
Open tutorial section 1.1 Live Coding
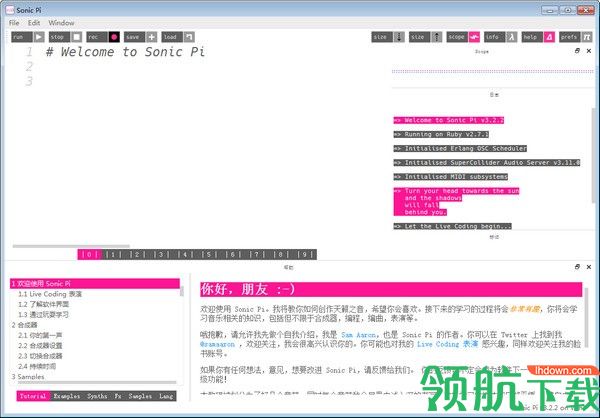coord(50,294)
